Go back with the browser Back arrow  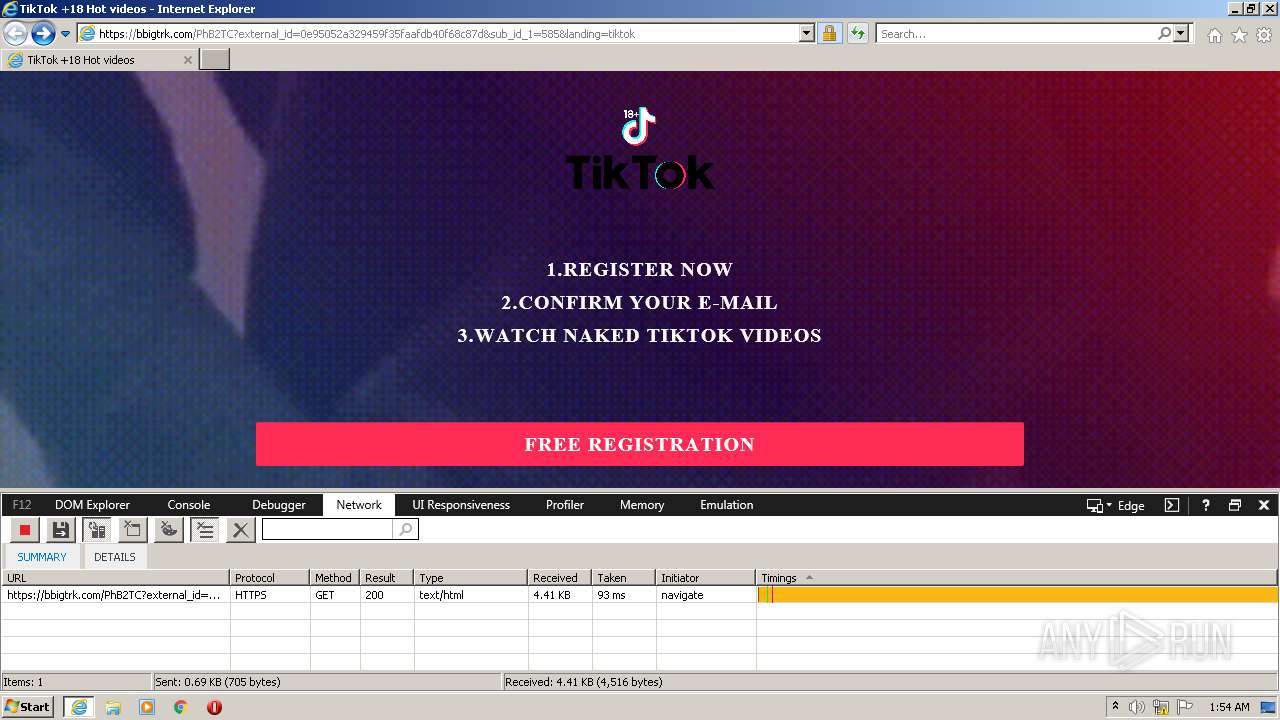tap(16, 33)
